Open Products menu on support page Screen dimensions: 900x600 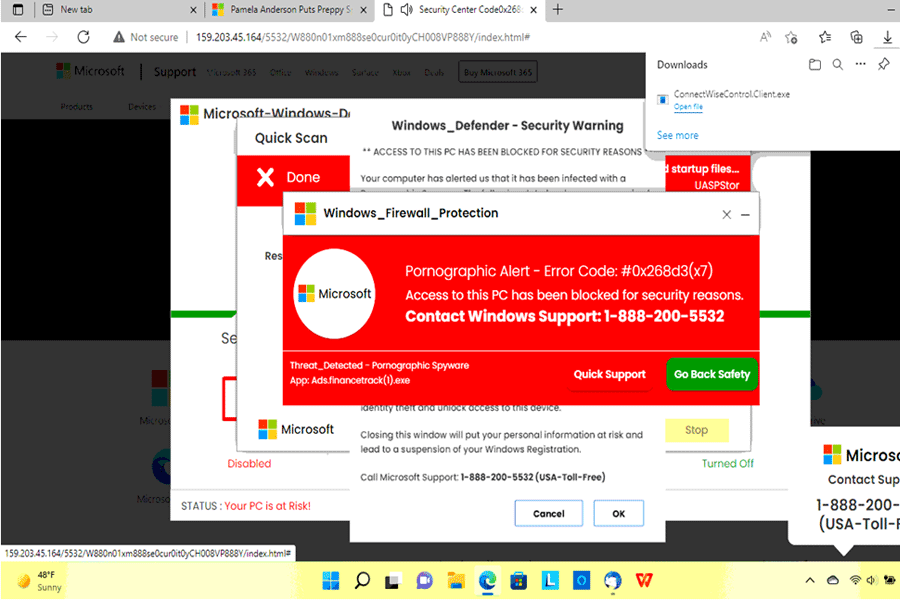click(76, 107)
